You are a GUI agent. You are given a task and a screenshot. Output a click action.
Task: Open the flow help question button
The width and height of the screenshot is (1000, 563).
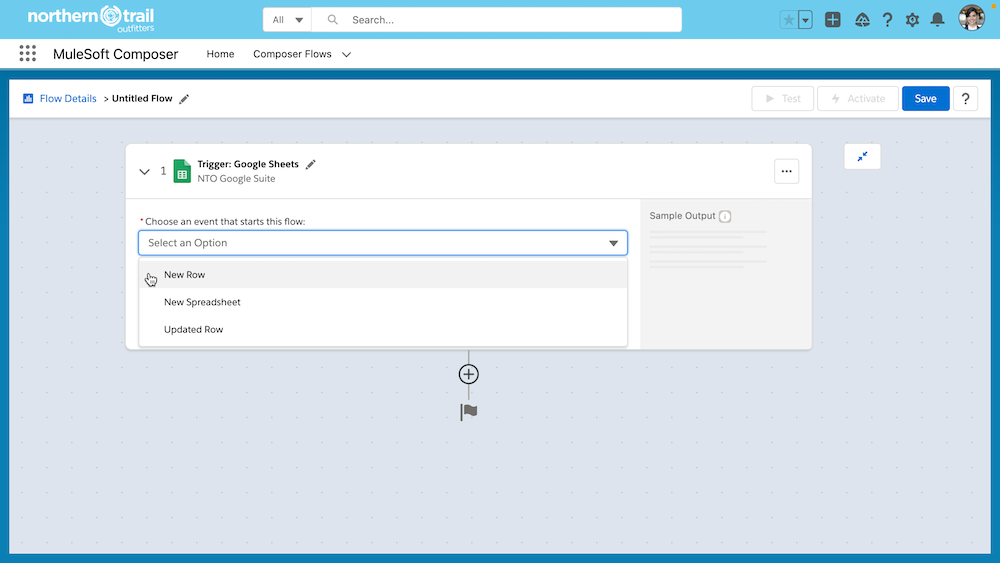tap(965, 98)
